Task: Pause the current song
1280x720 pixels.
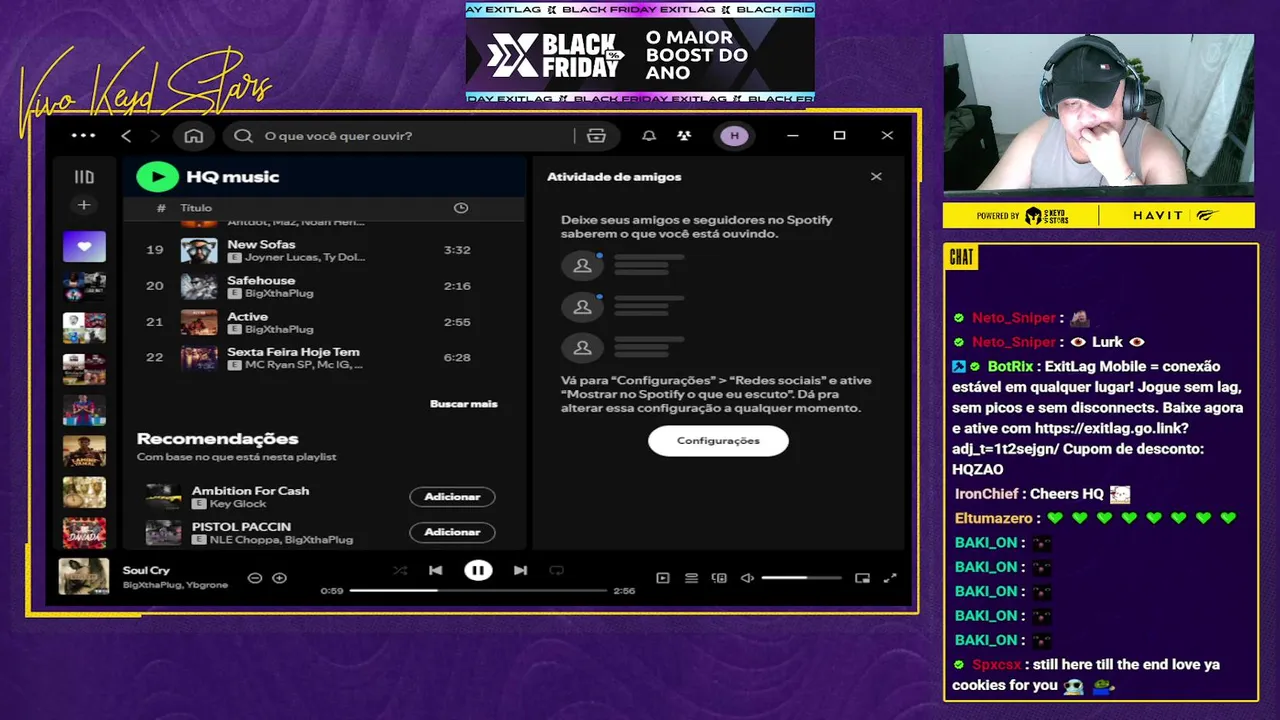Action: point(478,570)
